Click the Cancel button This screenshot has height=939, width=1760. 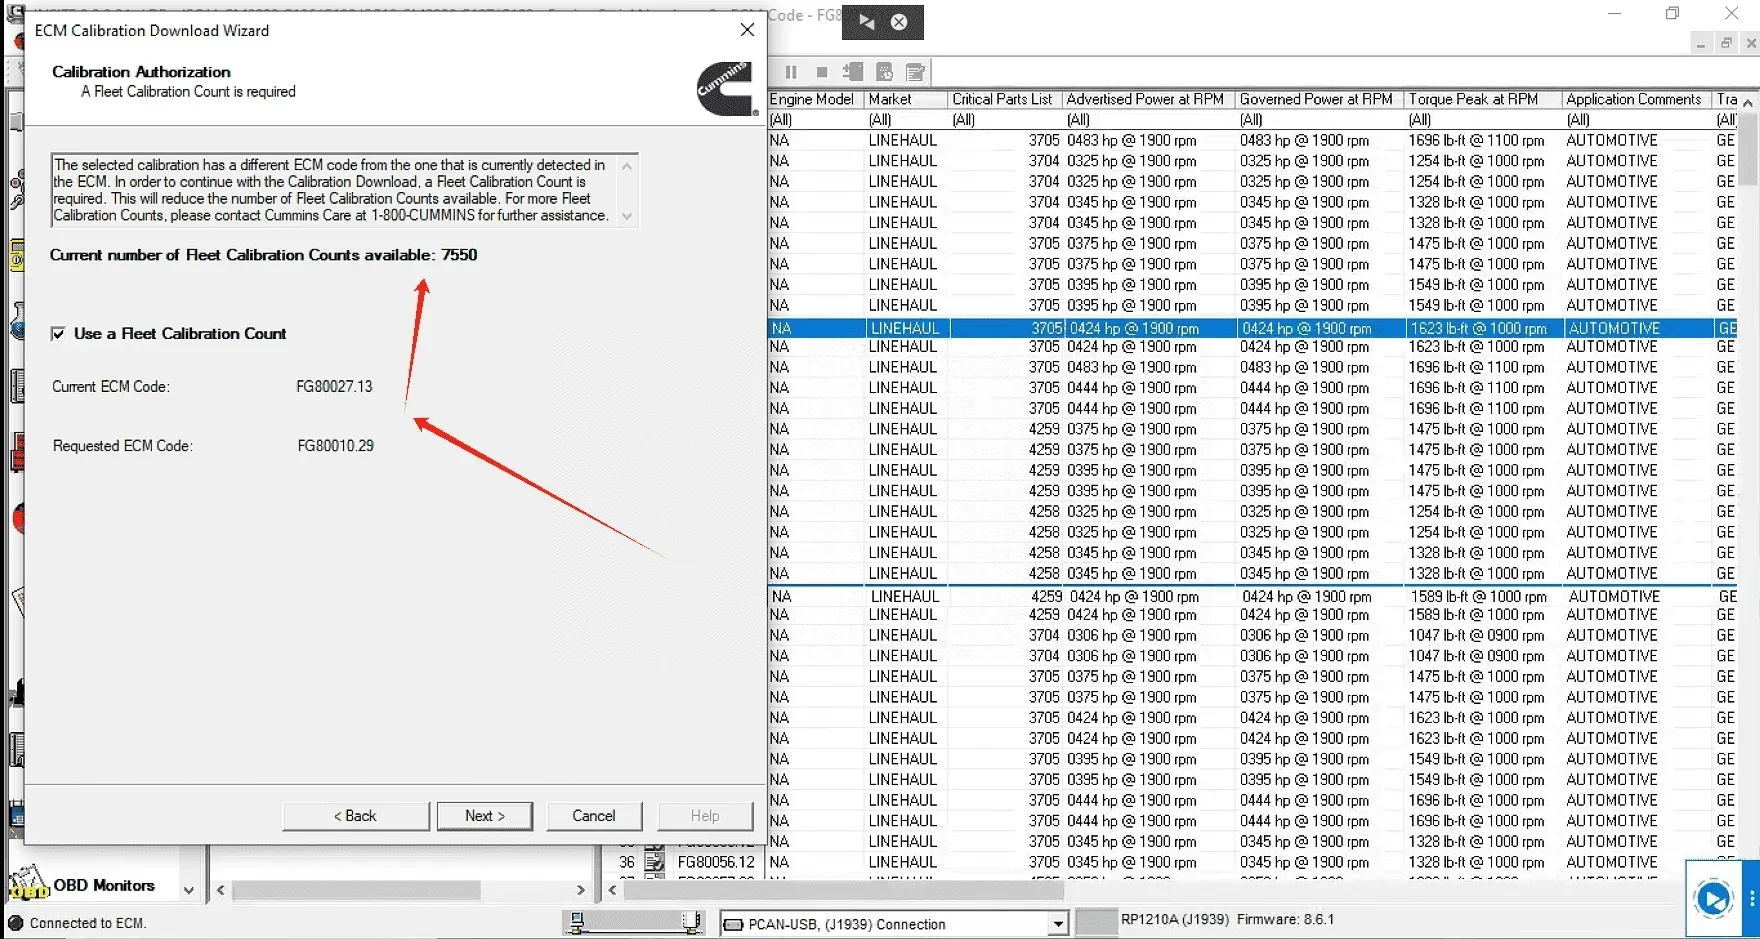pos(594,815)
